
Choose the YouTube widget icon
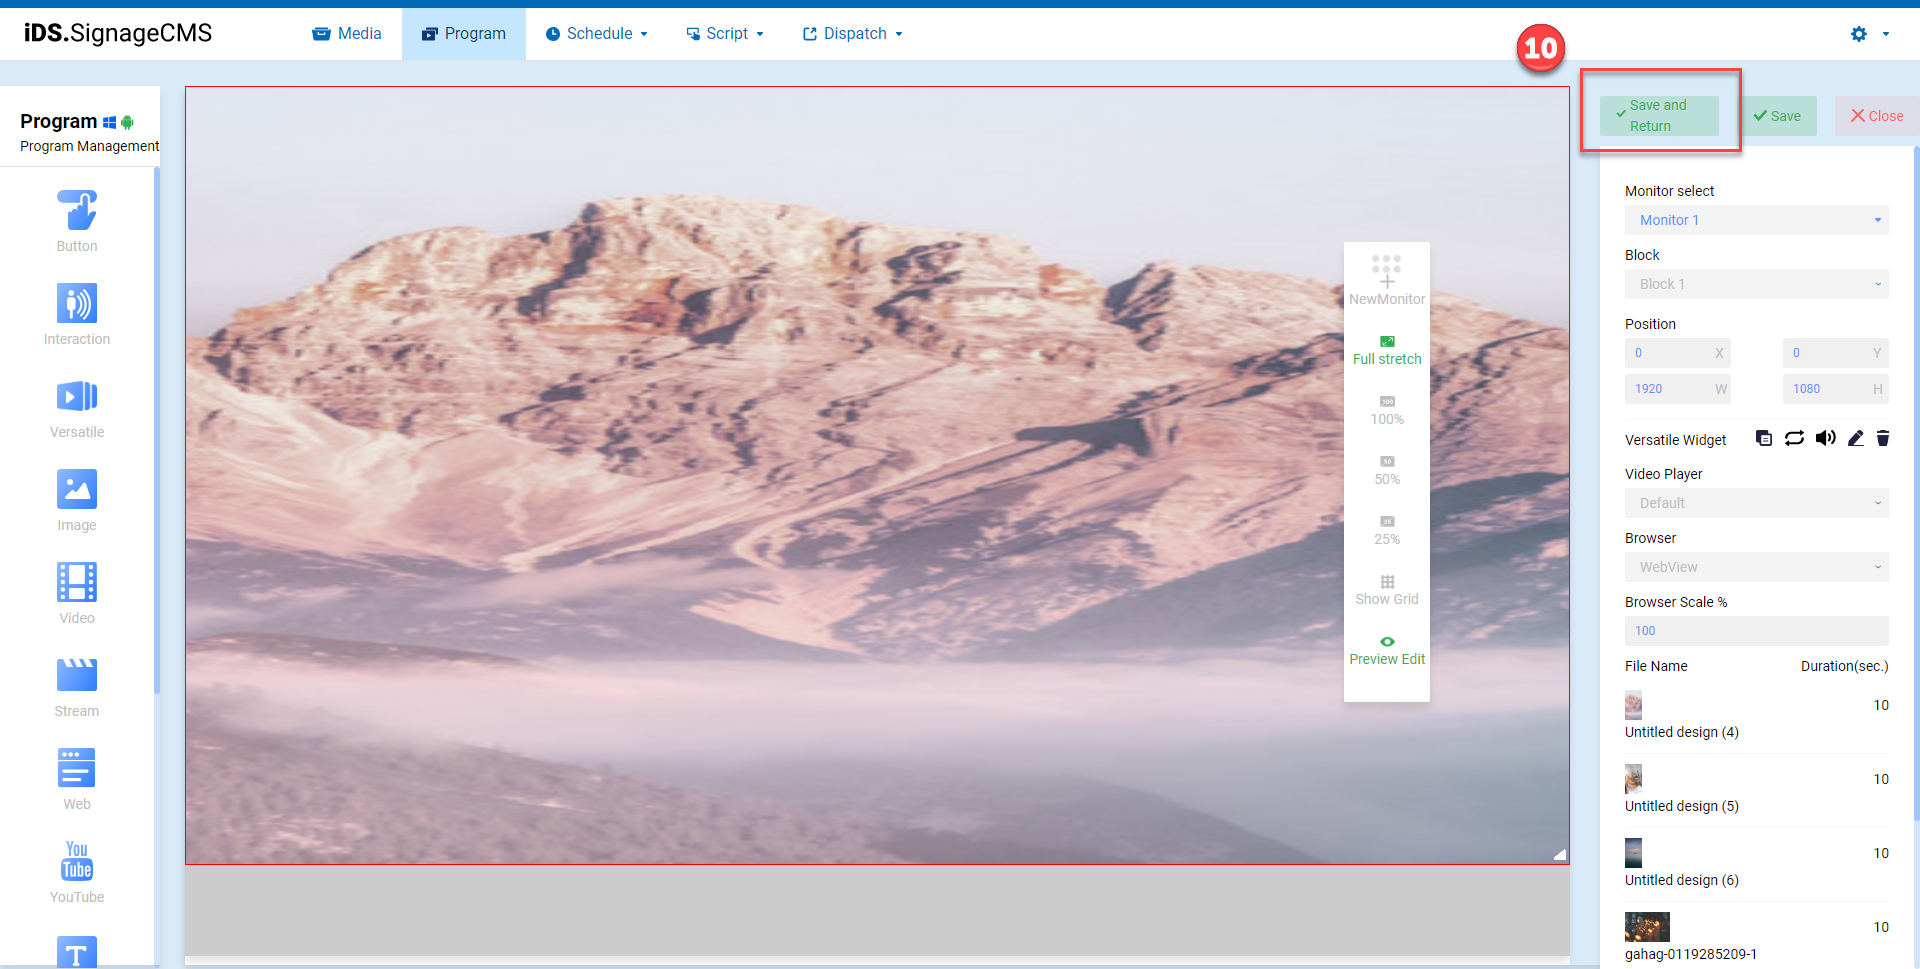click(x=77, y=861)
